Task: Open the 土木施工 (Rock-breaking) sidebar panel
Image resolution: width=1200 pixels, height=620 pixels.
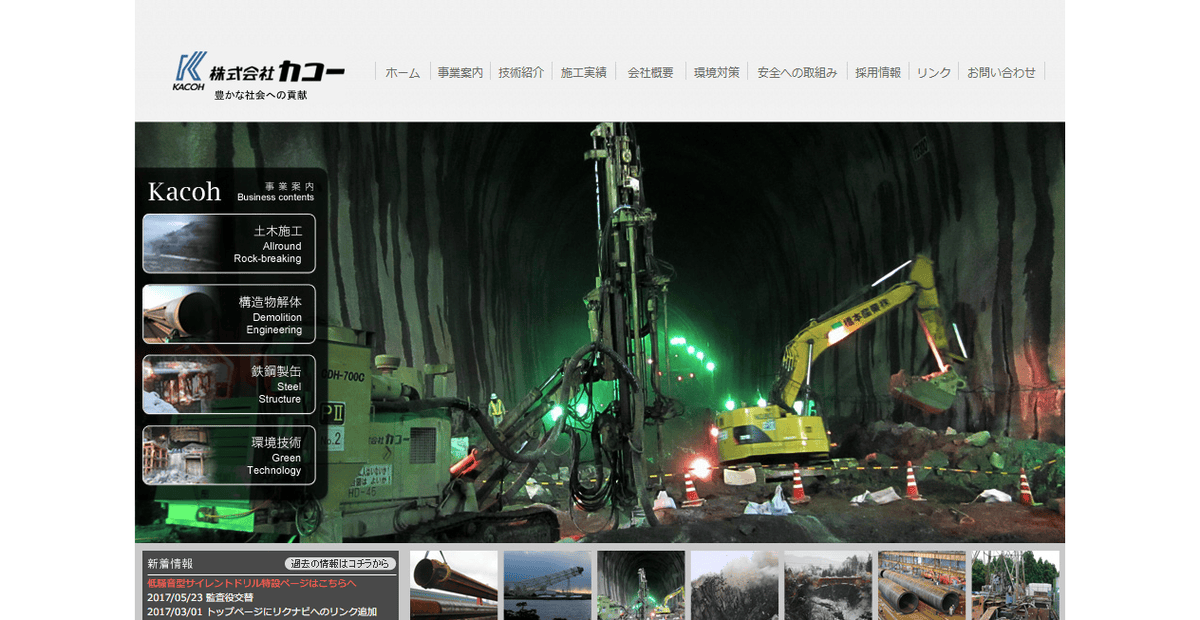Action: [x=228, y=243]
